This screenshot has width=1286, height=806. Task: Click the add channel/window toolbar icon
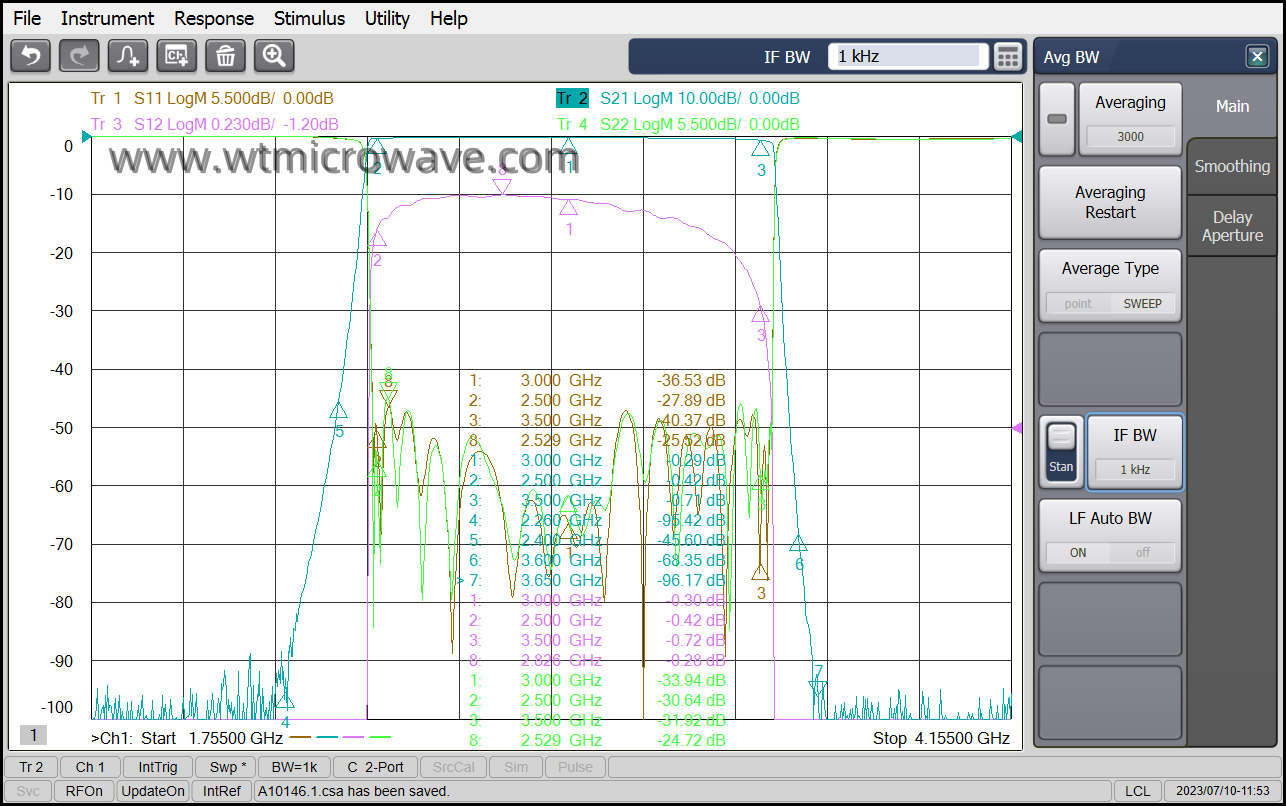[x=177, y=56]
